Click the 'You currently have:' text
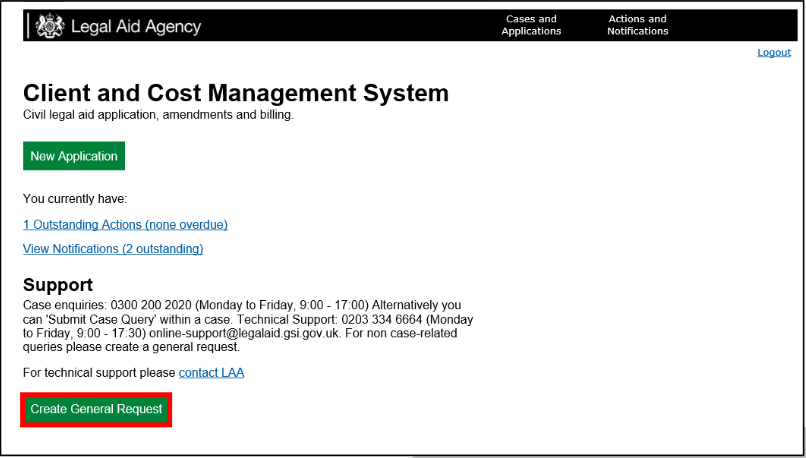 (x=75, y=199)
